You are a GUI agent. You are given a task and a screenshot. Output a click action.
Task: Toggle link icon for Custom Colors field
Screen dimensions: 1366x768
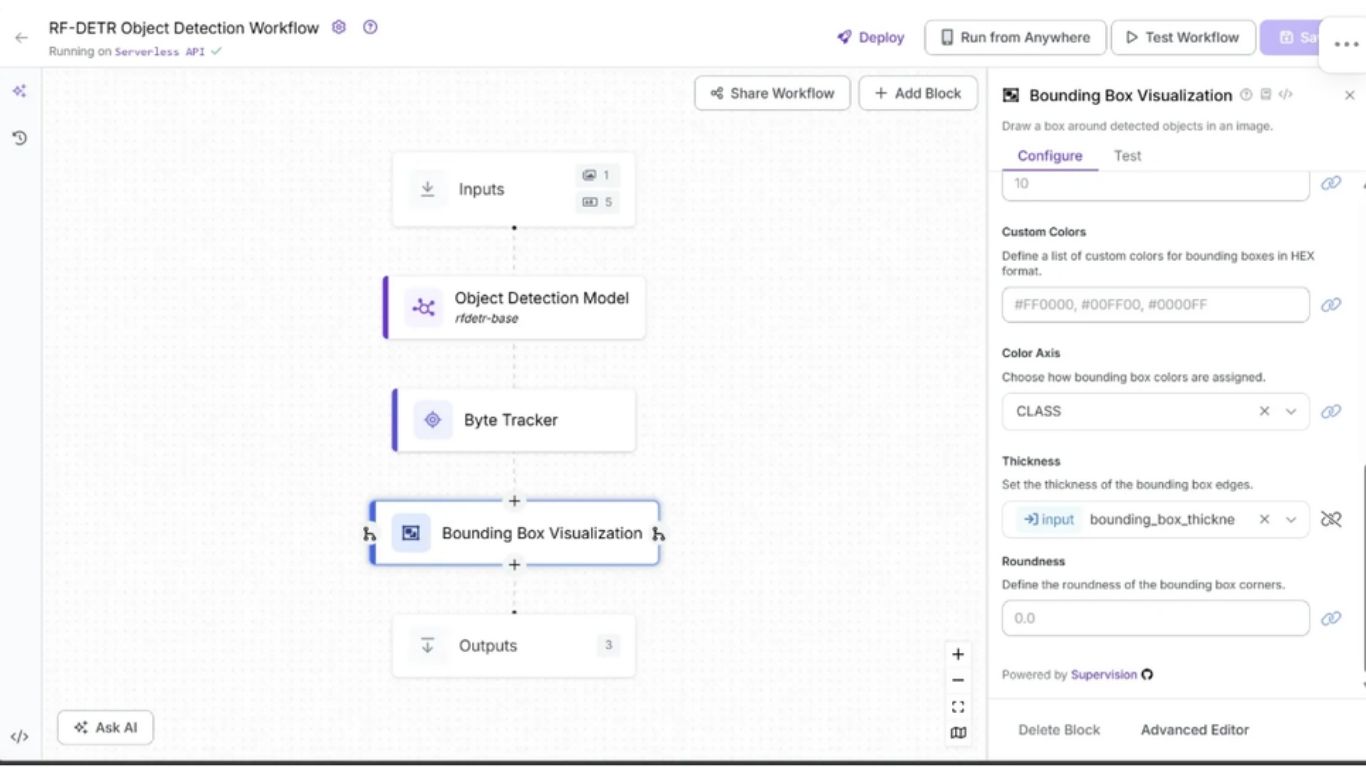pyautogui.click(x=1331, y=305)
